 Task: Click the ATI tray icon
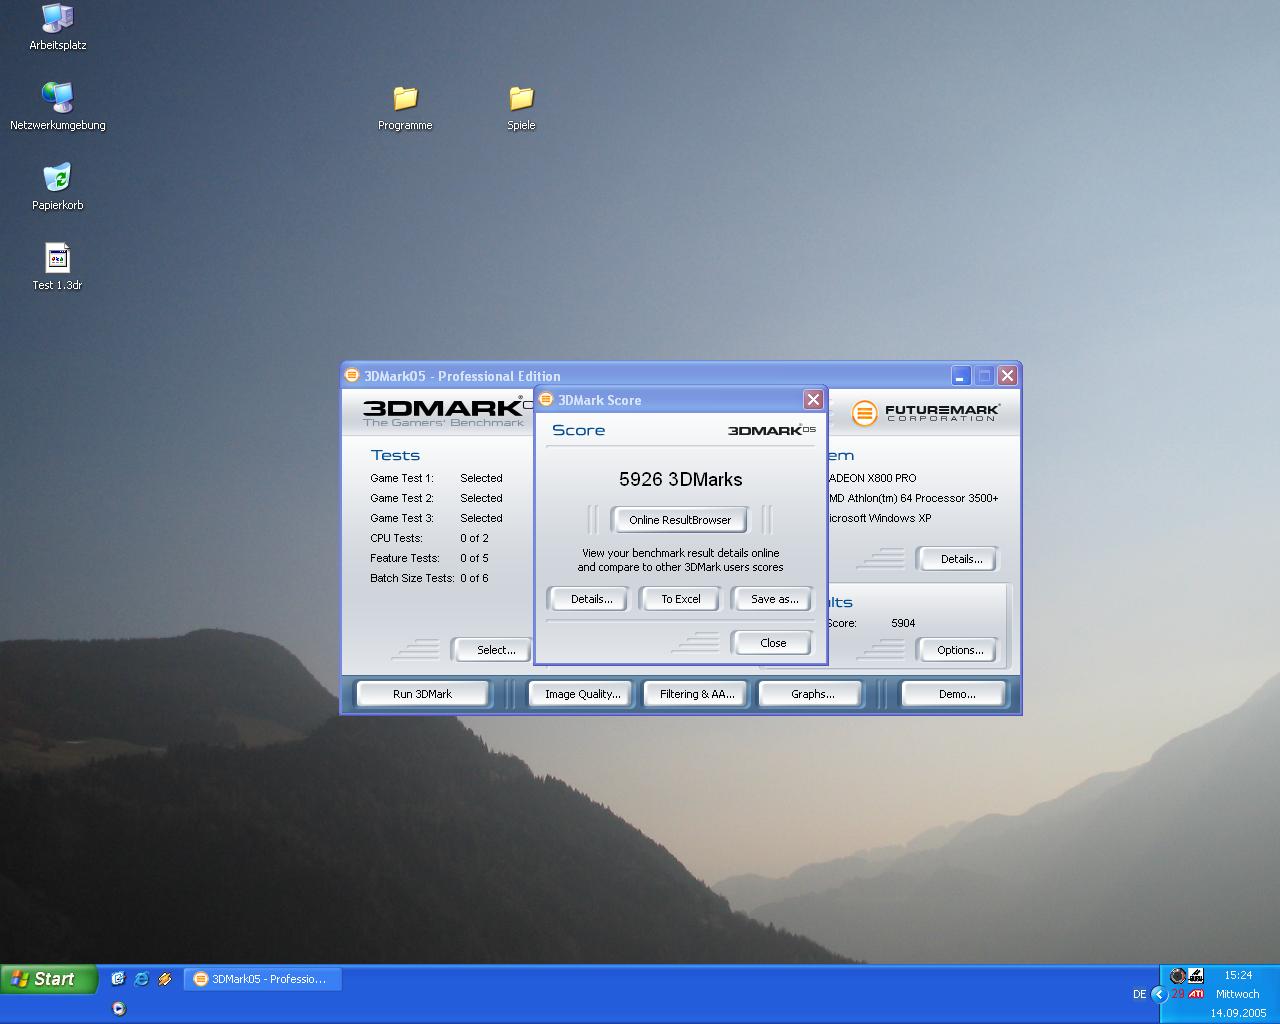pos(1196,994)
